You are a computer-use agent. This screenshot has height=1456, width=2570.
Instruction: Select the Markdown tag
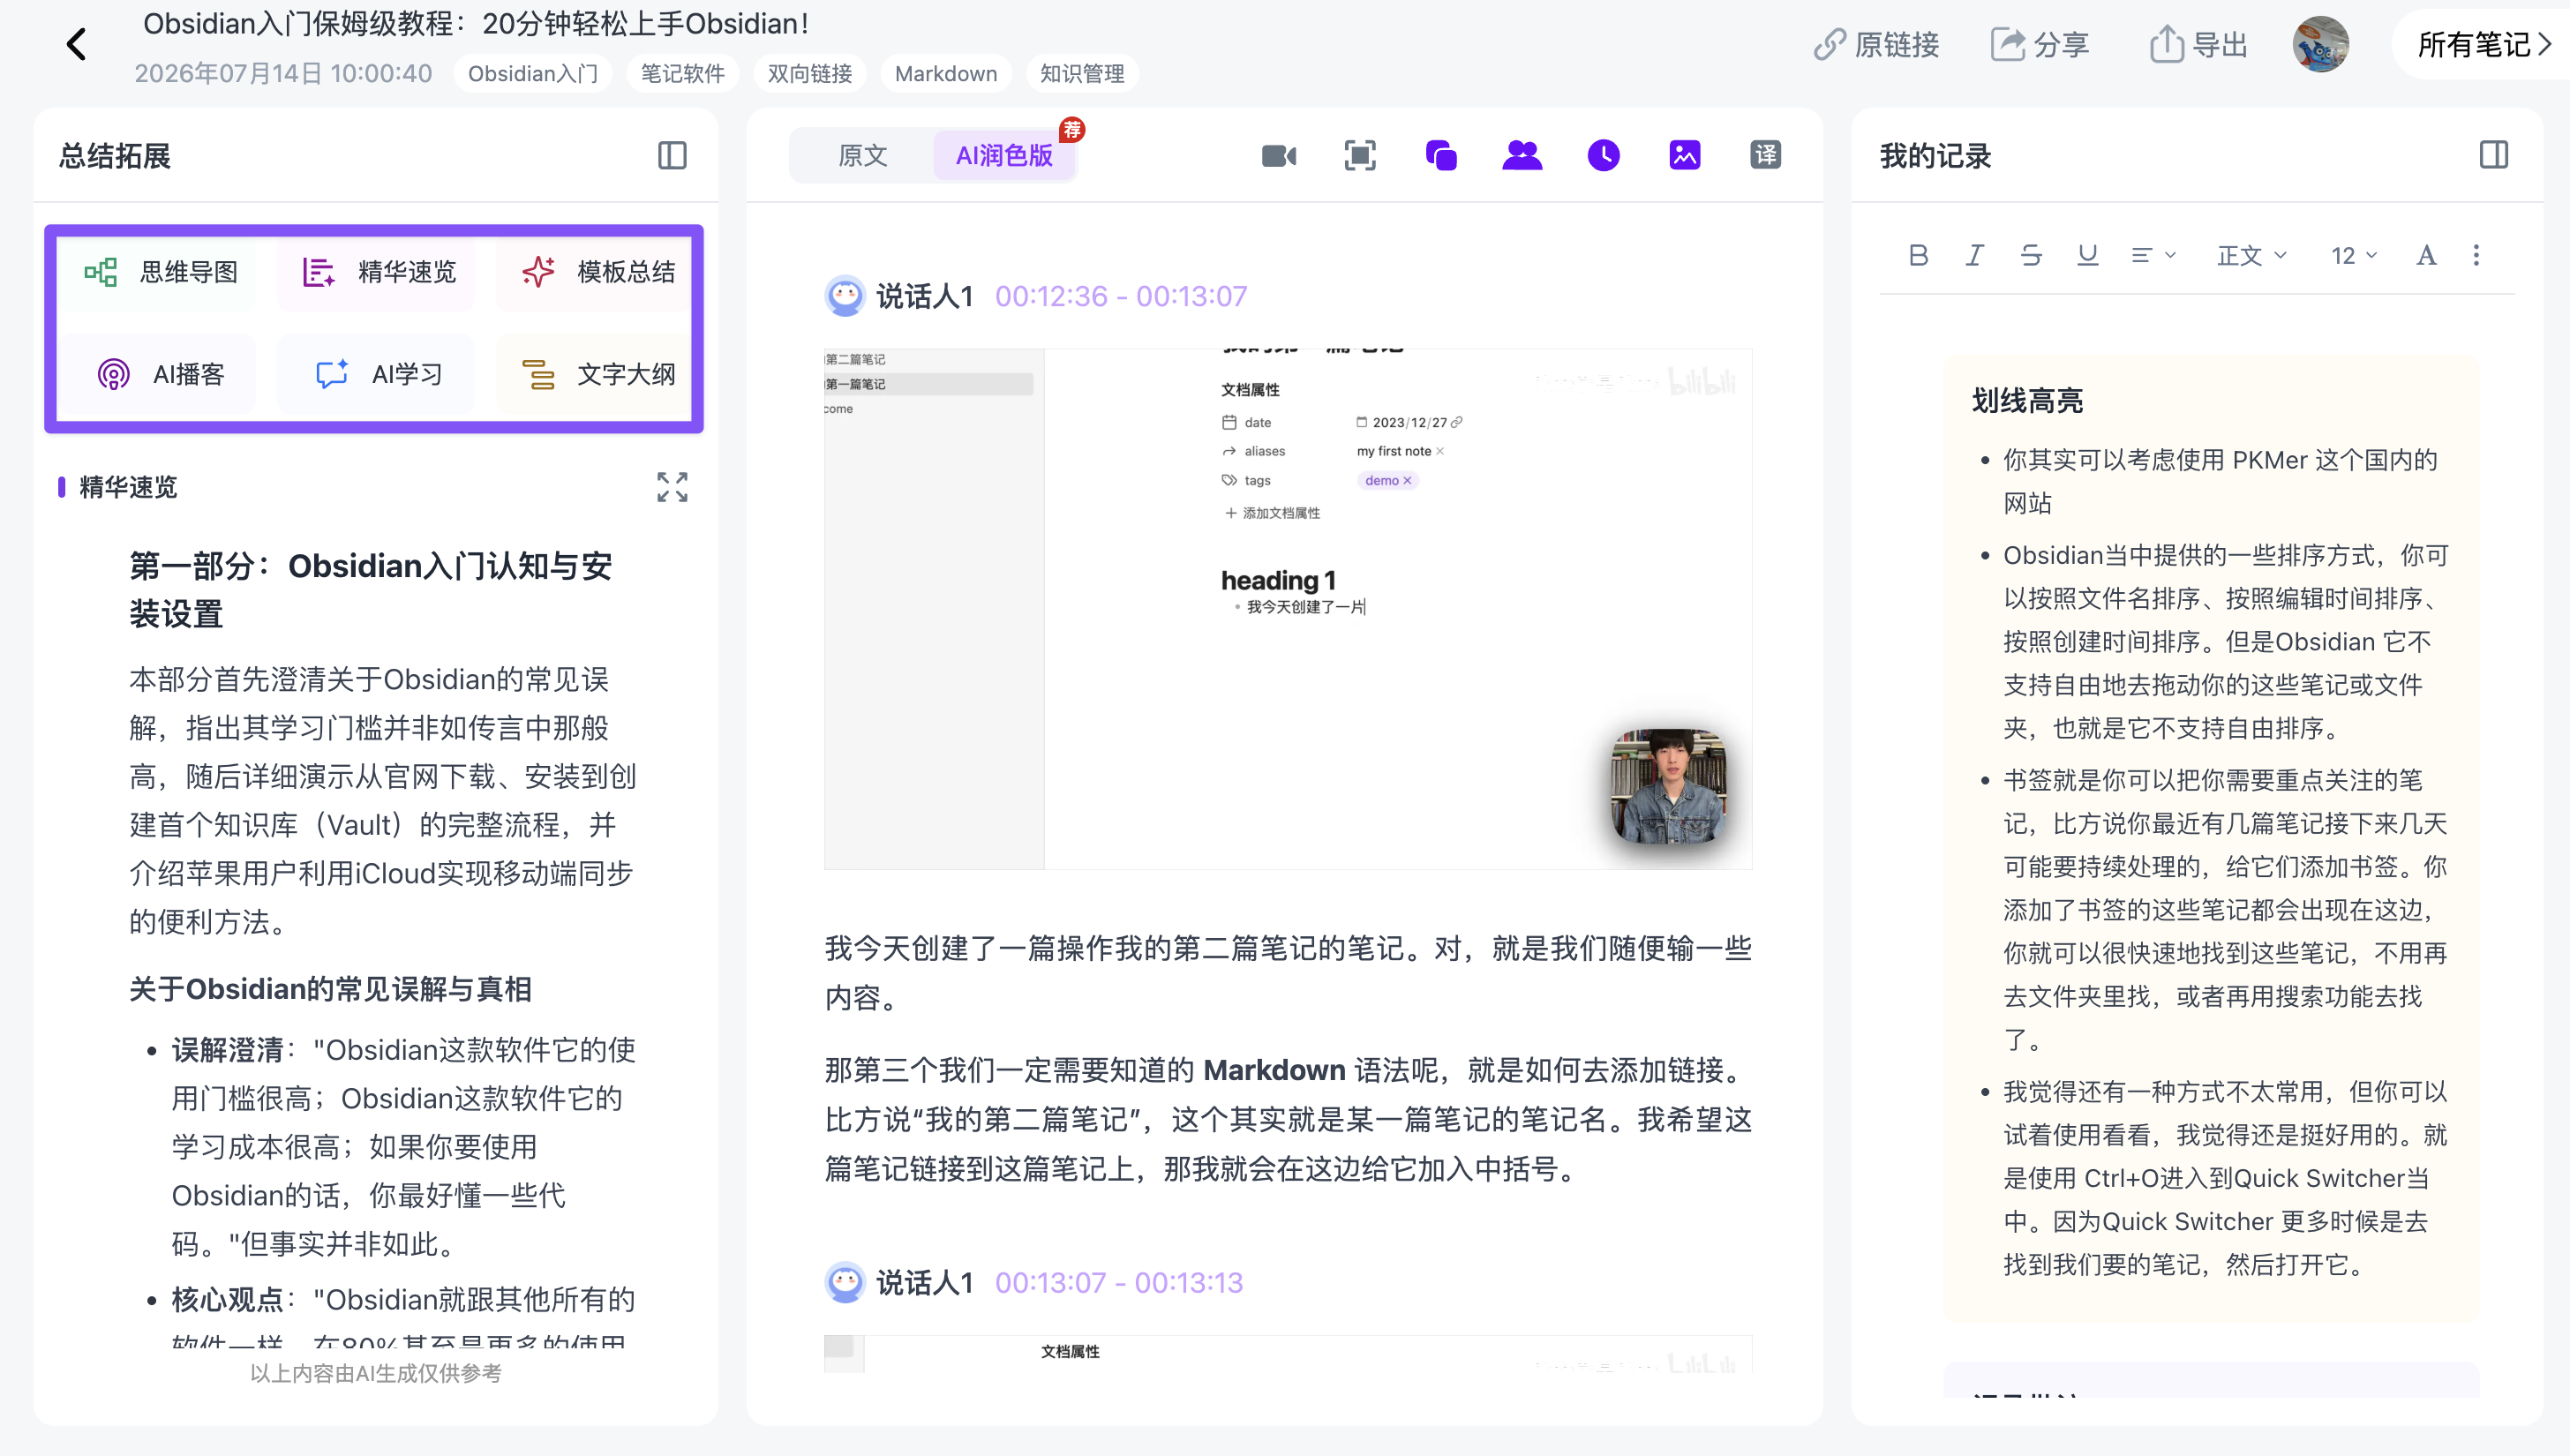point(945,74)
